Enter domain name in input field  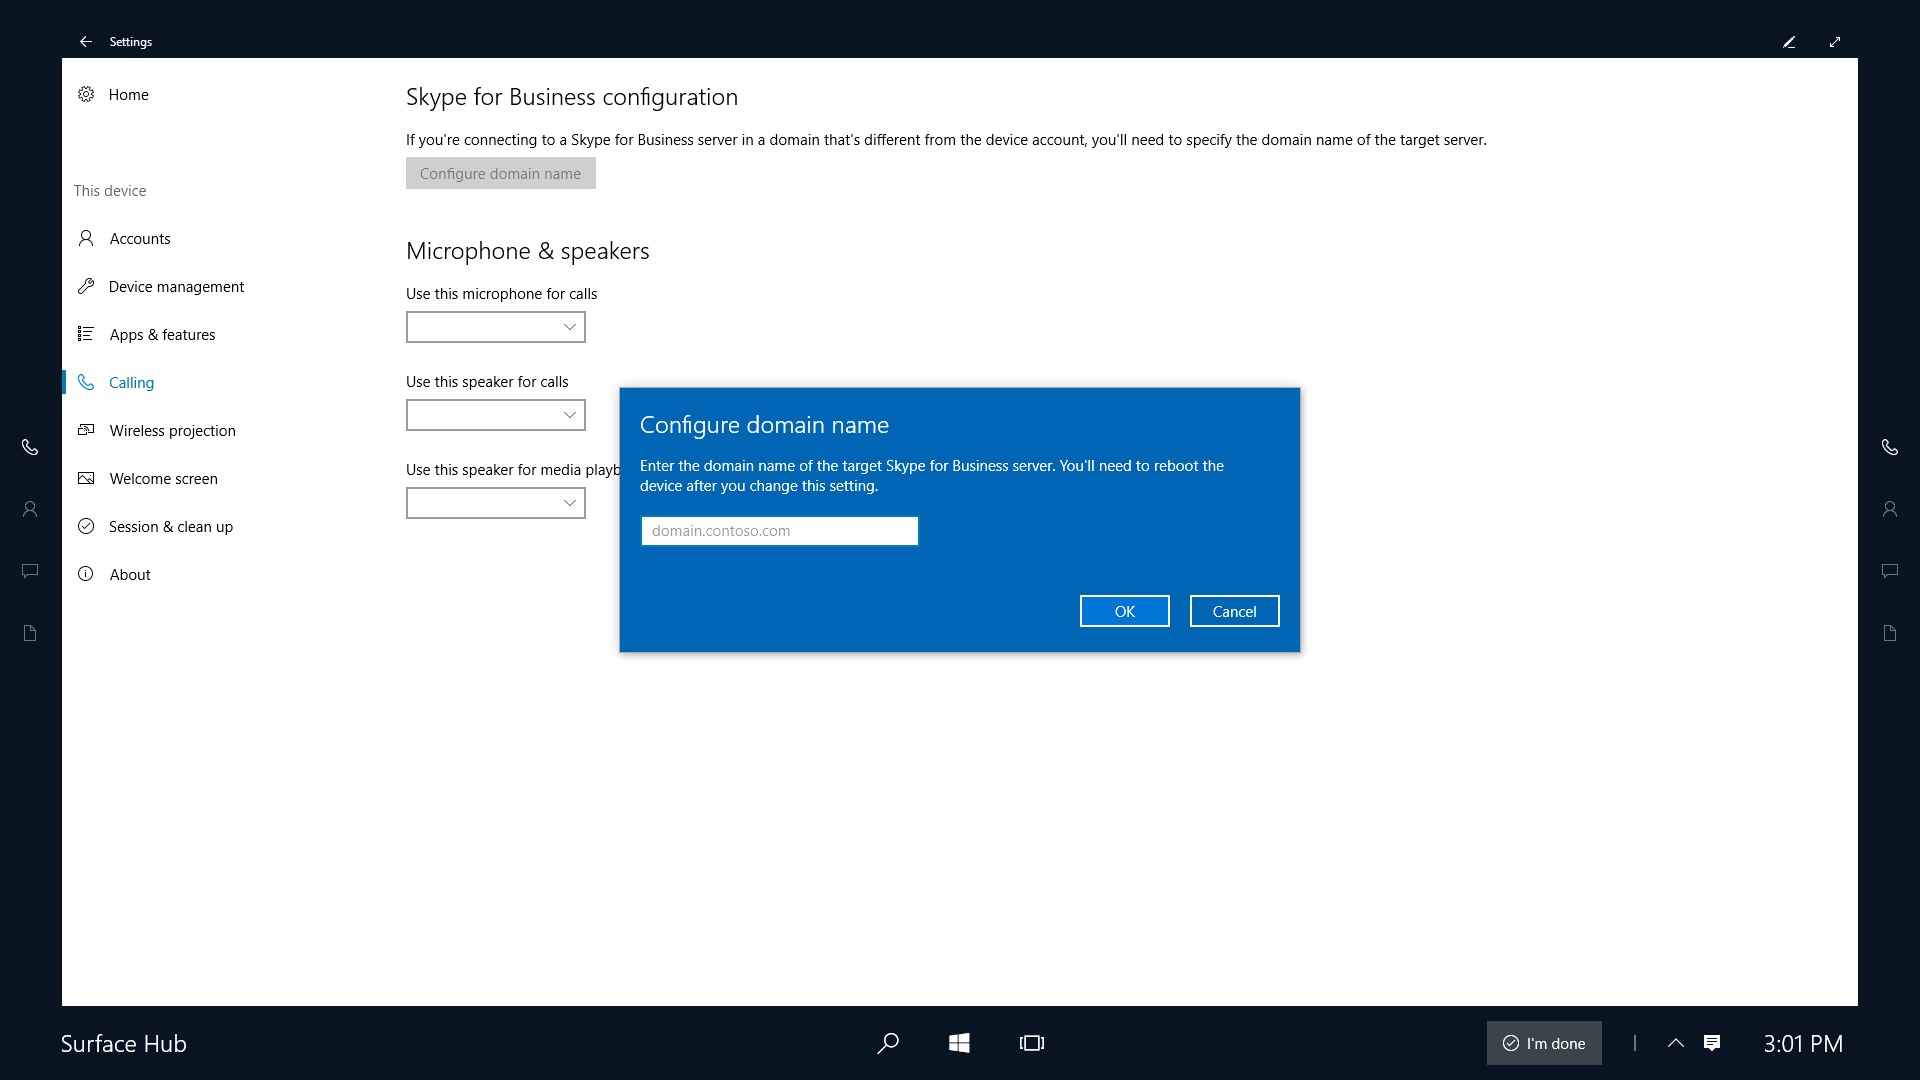click(x=779, y=530)
